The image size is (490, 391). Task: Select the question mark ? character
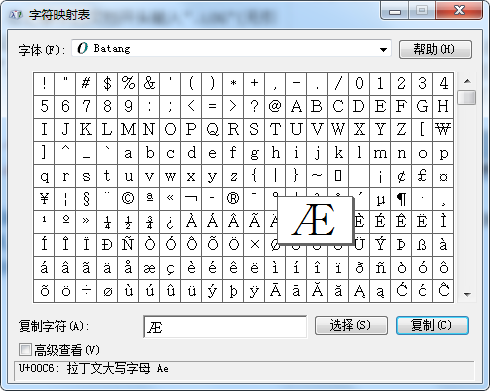tap(254, 107)
